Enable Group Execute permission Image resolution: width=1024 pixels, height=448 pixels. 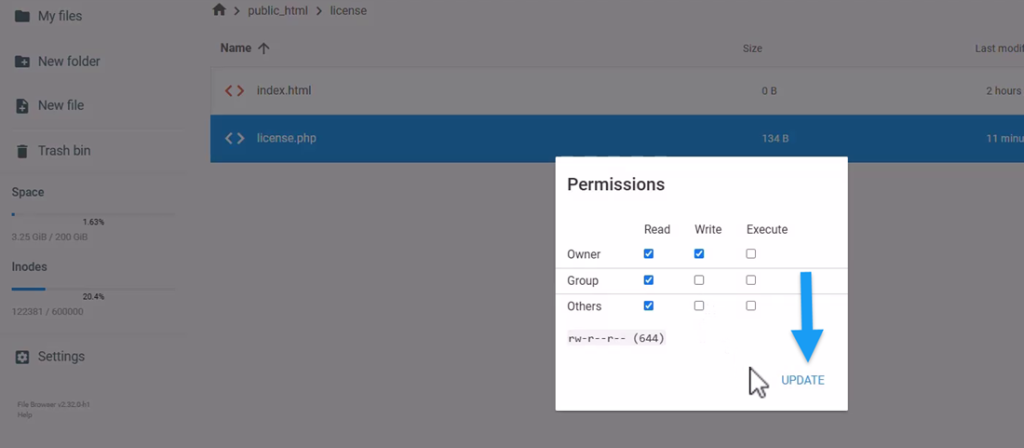(751, 280)
